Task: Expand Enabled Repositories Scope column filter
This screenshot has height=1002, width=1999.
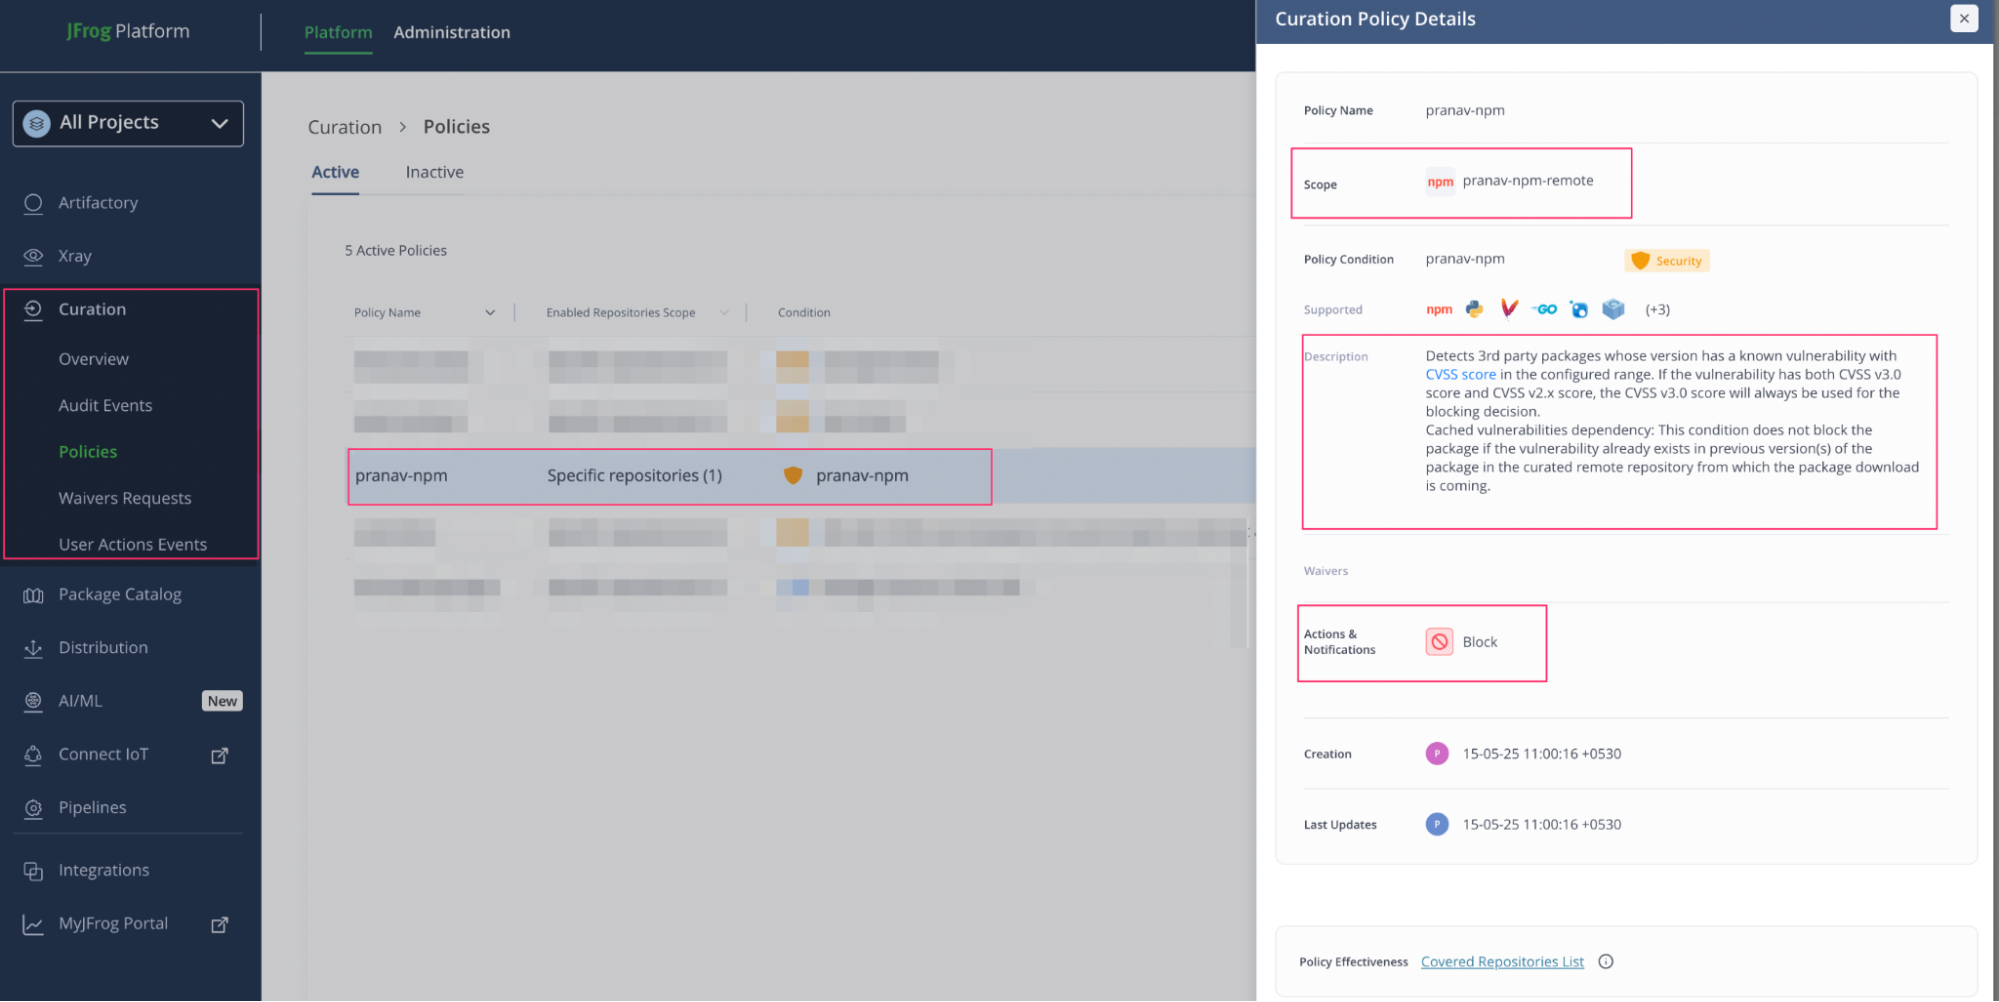Action: pyautogui.click(x=724, y=313)
